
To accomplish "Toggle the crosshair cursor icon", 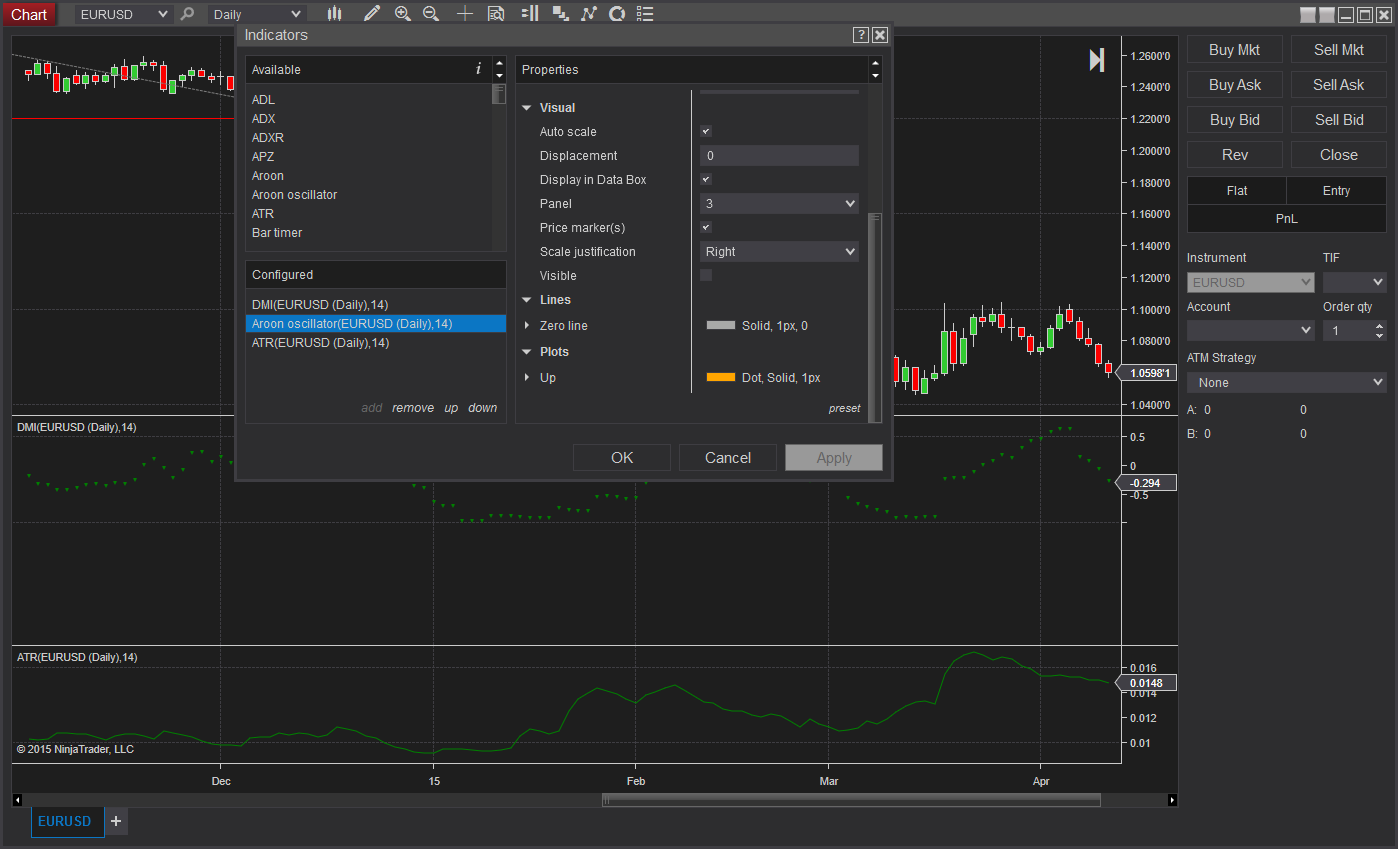I will tap(465, 14).
